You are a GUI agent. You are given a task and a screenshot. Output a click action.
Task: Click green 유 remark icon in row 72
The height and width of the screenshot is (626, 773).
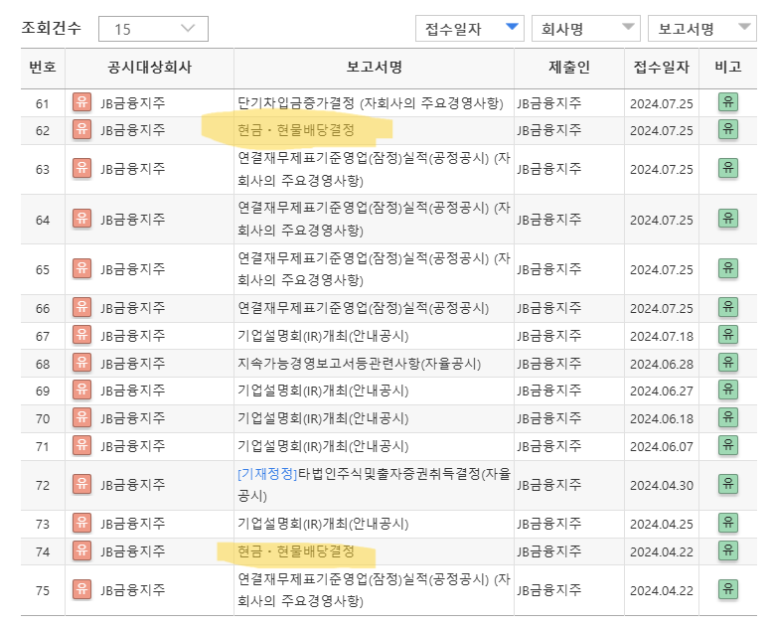(728, 485)
